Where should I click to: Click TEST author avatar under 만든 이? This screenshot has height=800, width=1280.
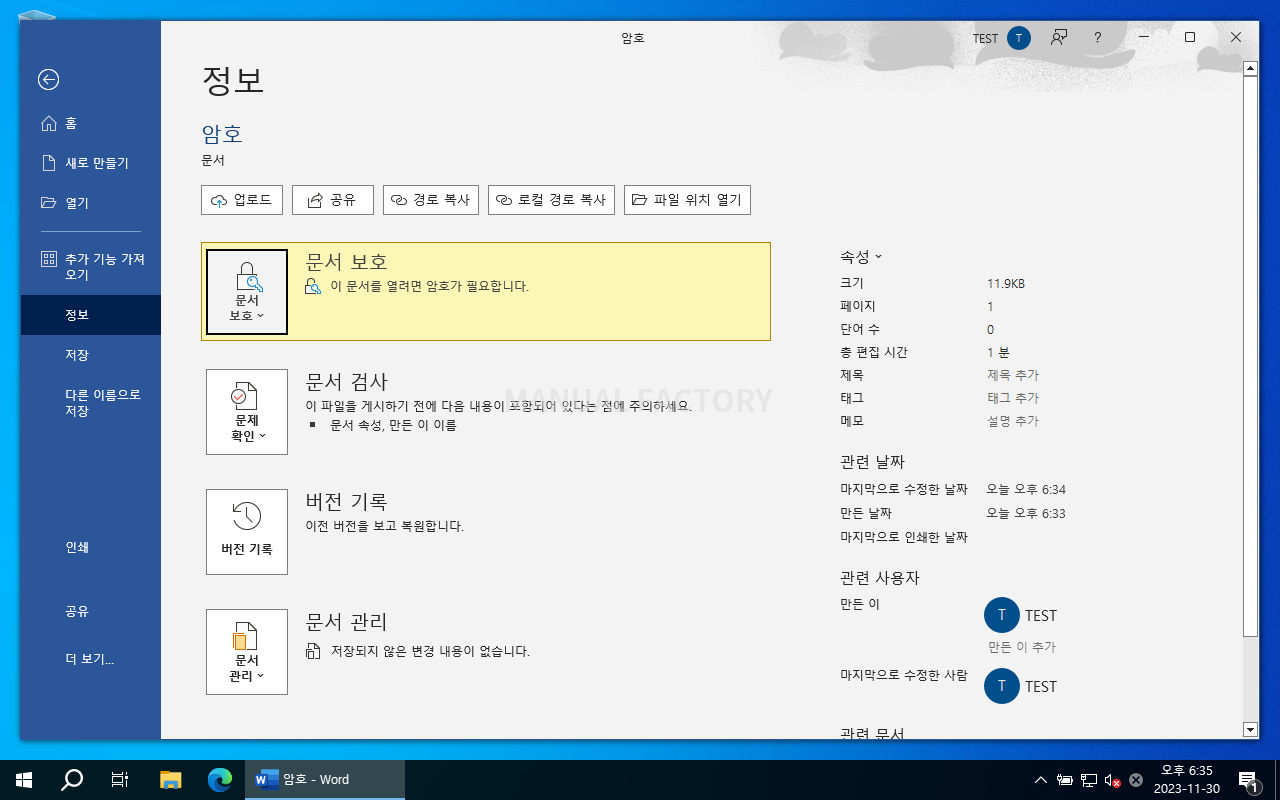(x=1002, y=616)
